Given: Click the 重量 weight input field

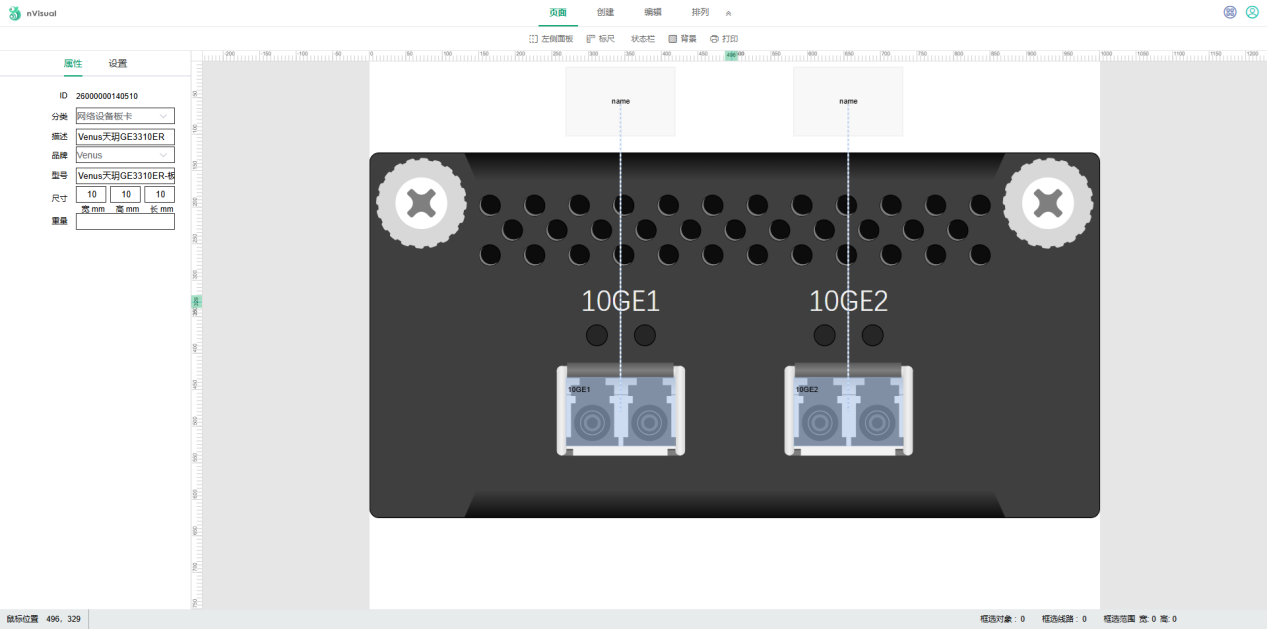Looking at the screenshot, I should 125,222.
